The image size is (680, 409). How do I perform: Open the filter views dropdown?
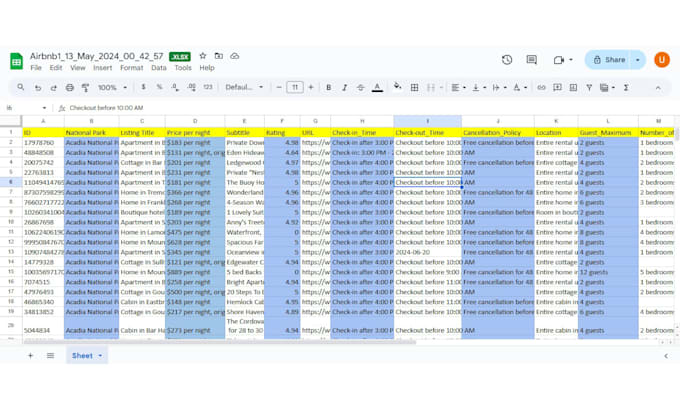607,88
